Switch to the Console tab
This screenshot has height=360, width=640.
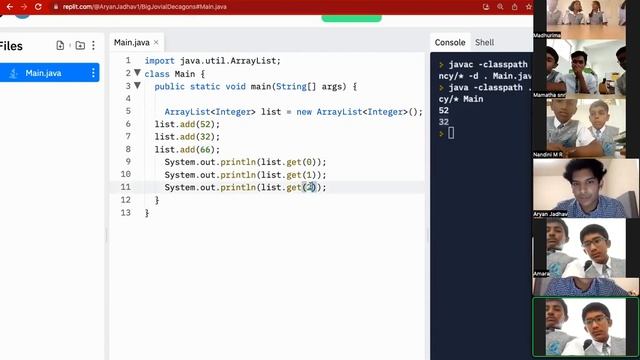point(450,42)
